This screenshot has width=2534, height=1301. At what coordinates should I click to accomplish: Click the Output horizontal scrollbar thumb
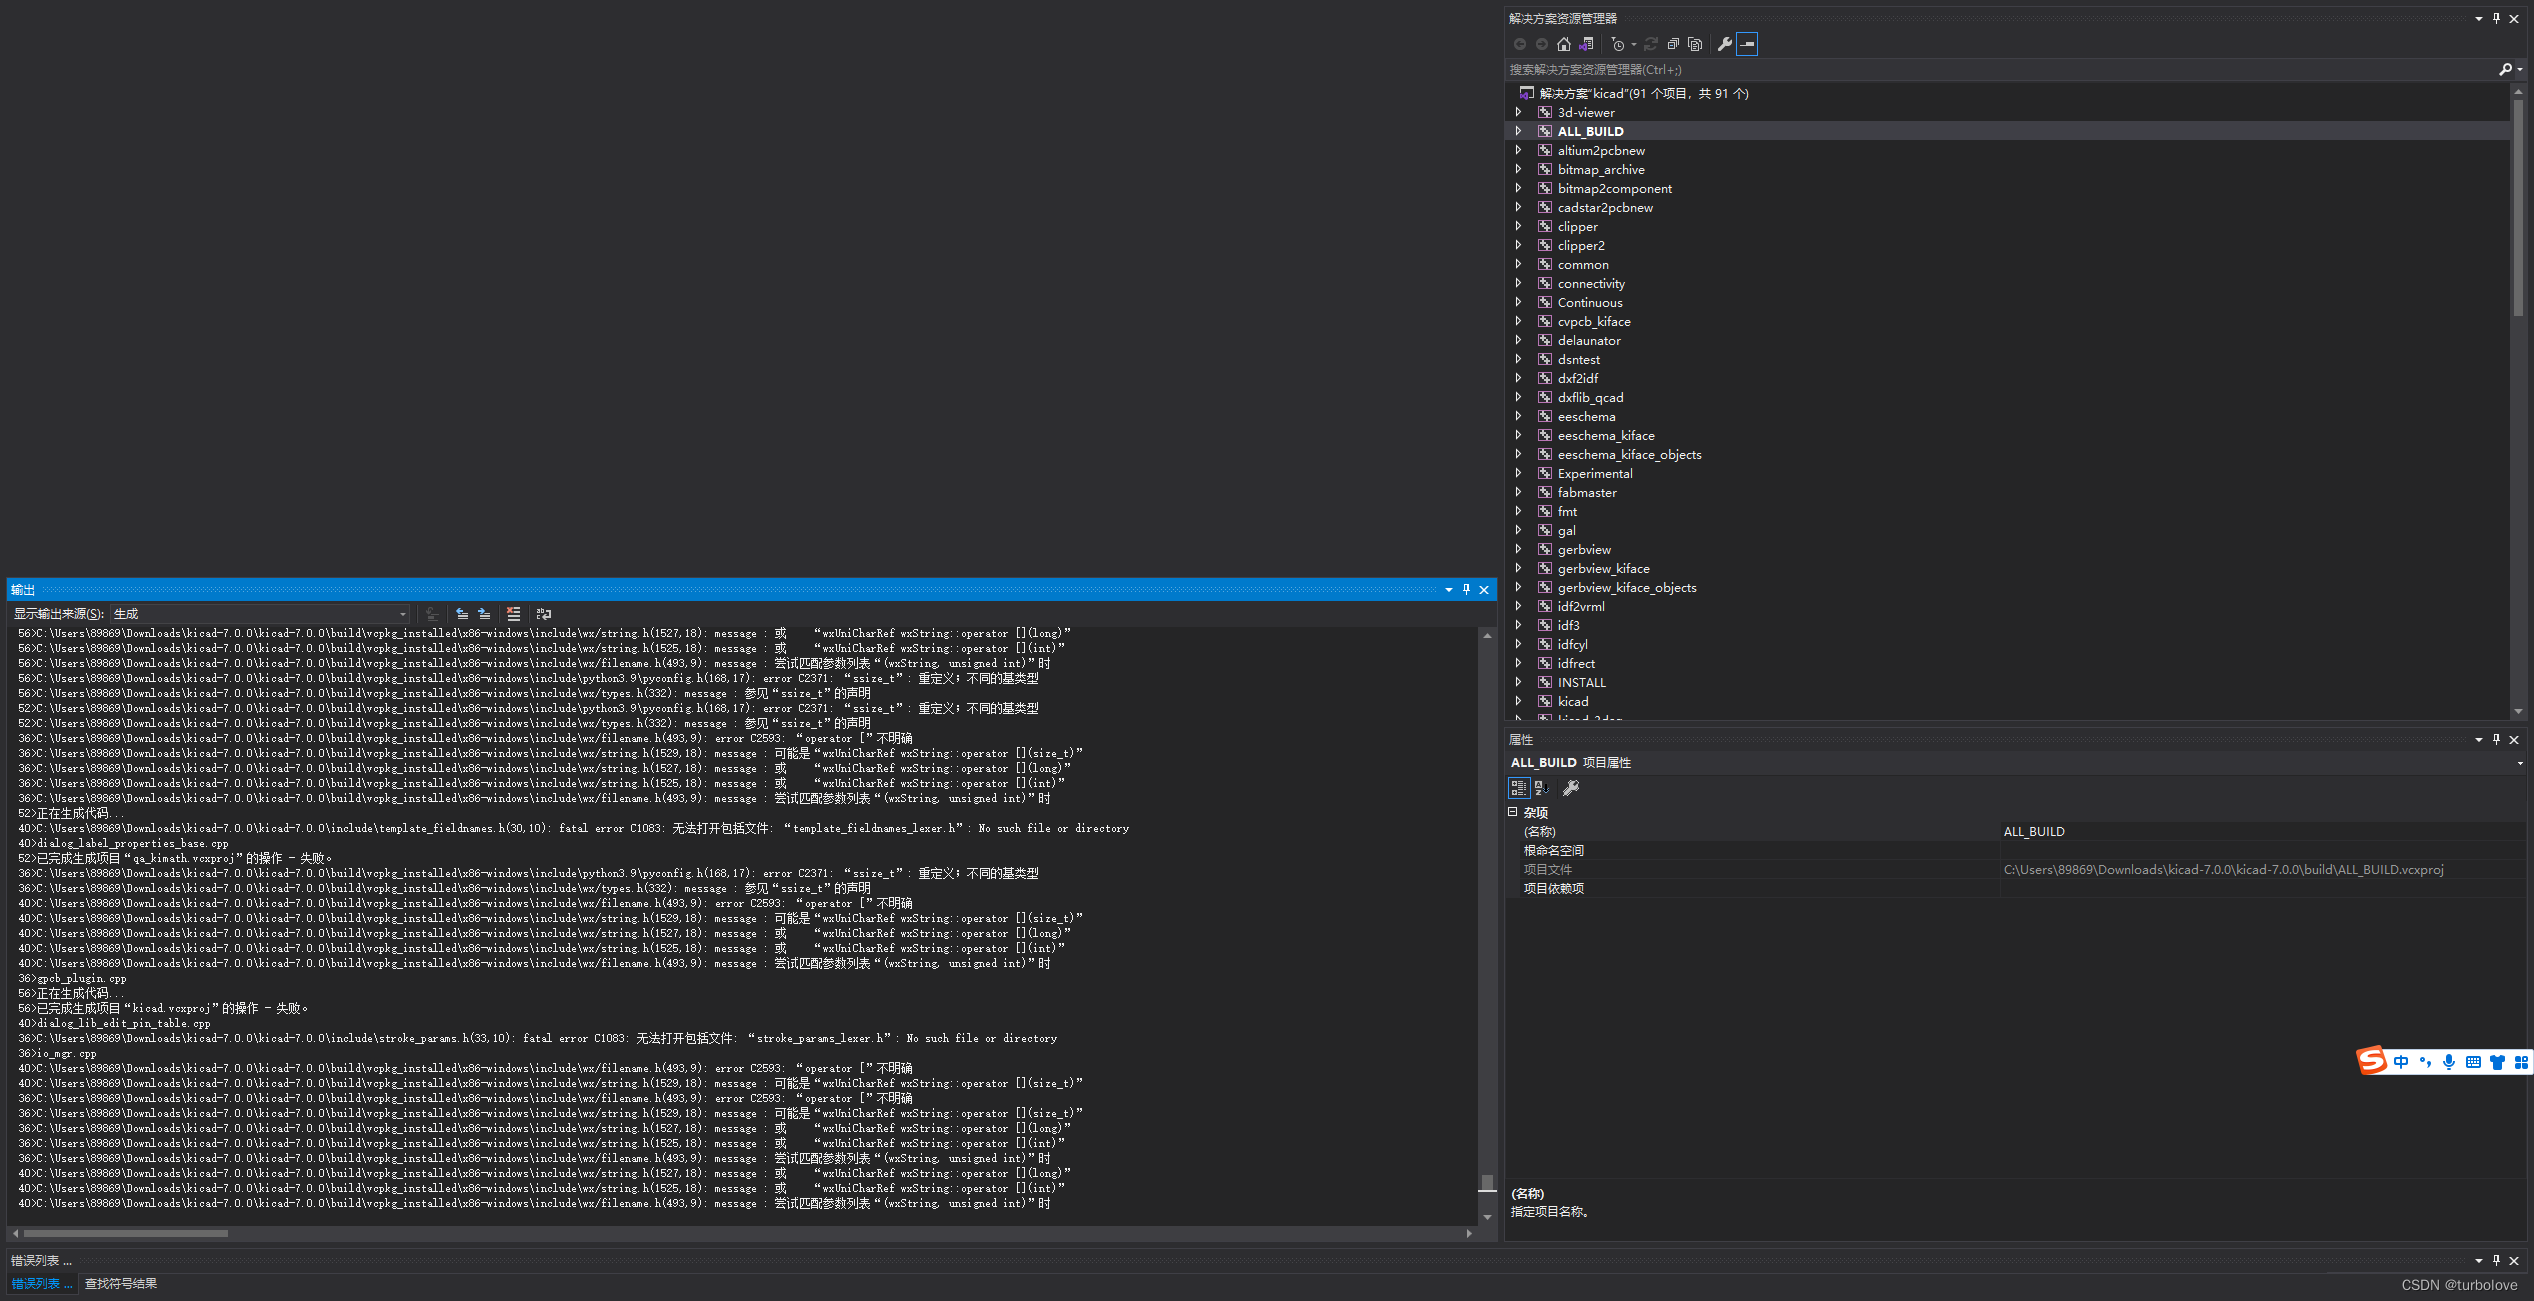tap(126, 1233)
